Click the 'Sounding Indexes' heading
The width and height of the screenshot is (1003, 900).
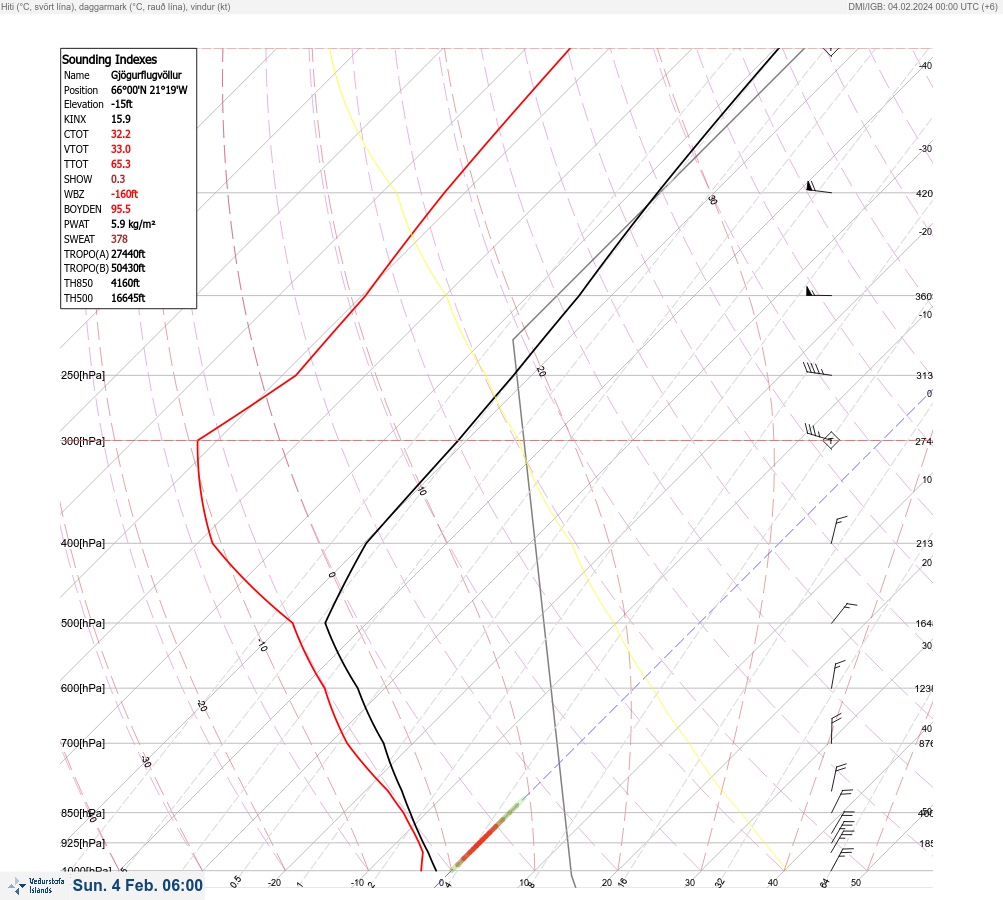coord(109,59)
